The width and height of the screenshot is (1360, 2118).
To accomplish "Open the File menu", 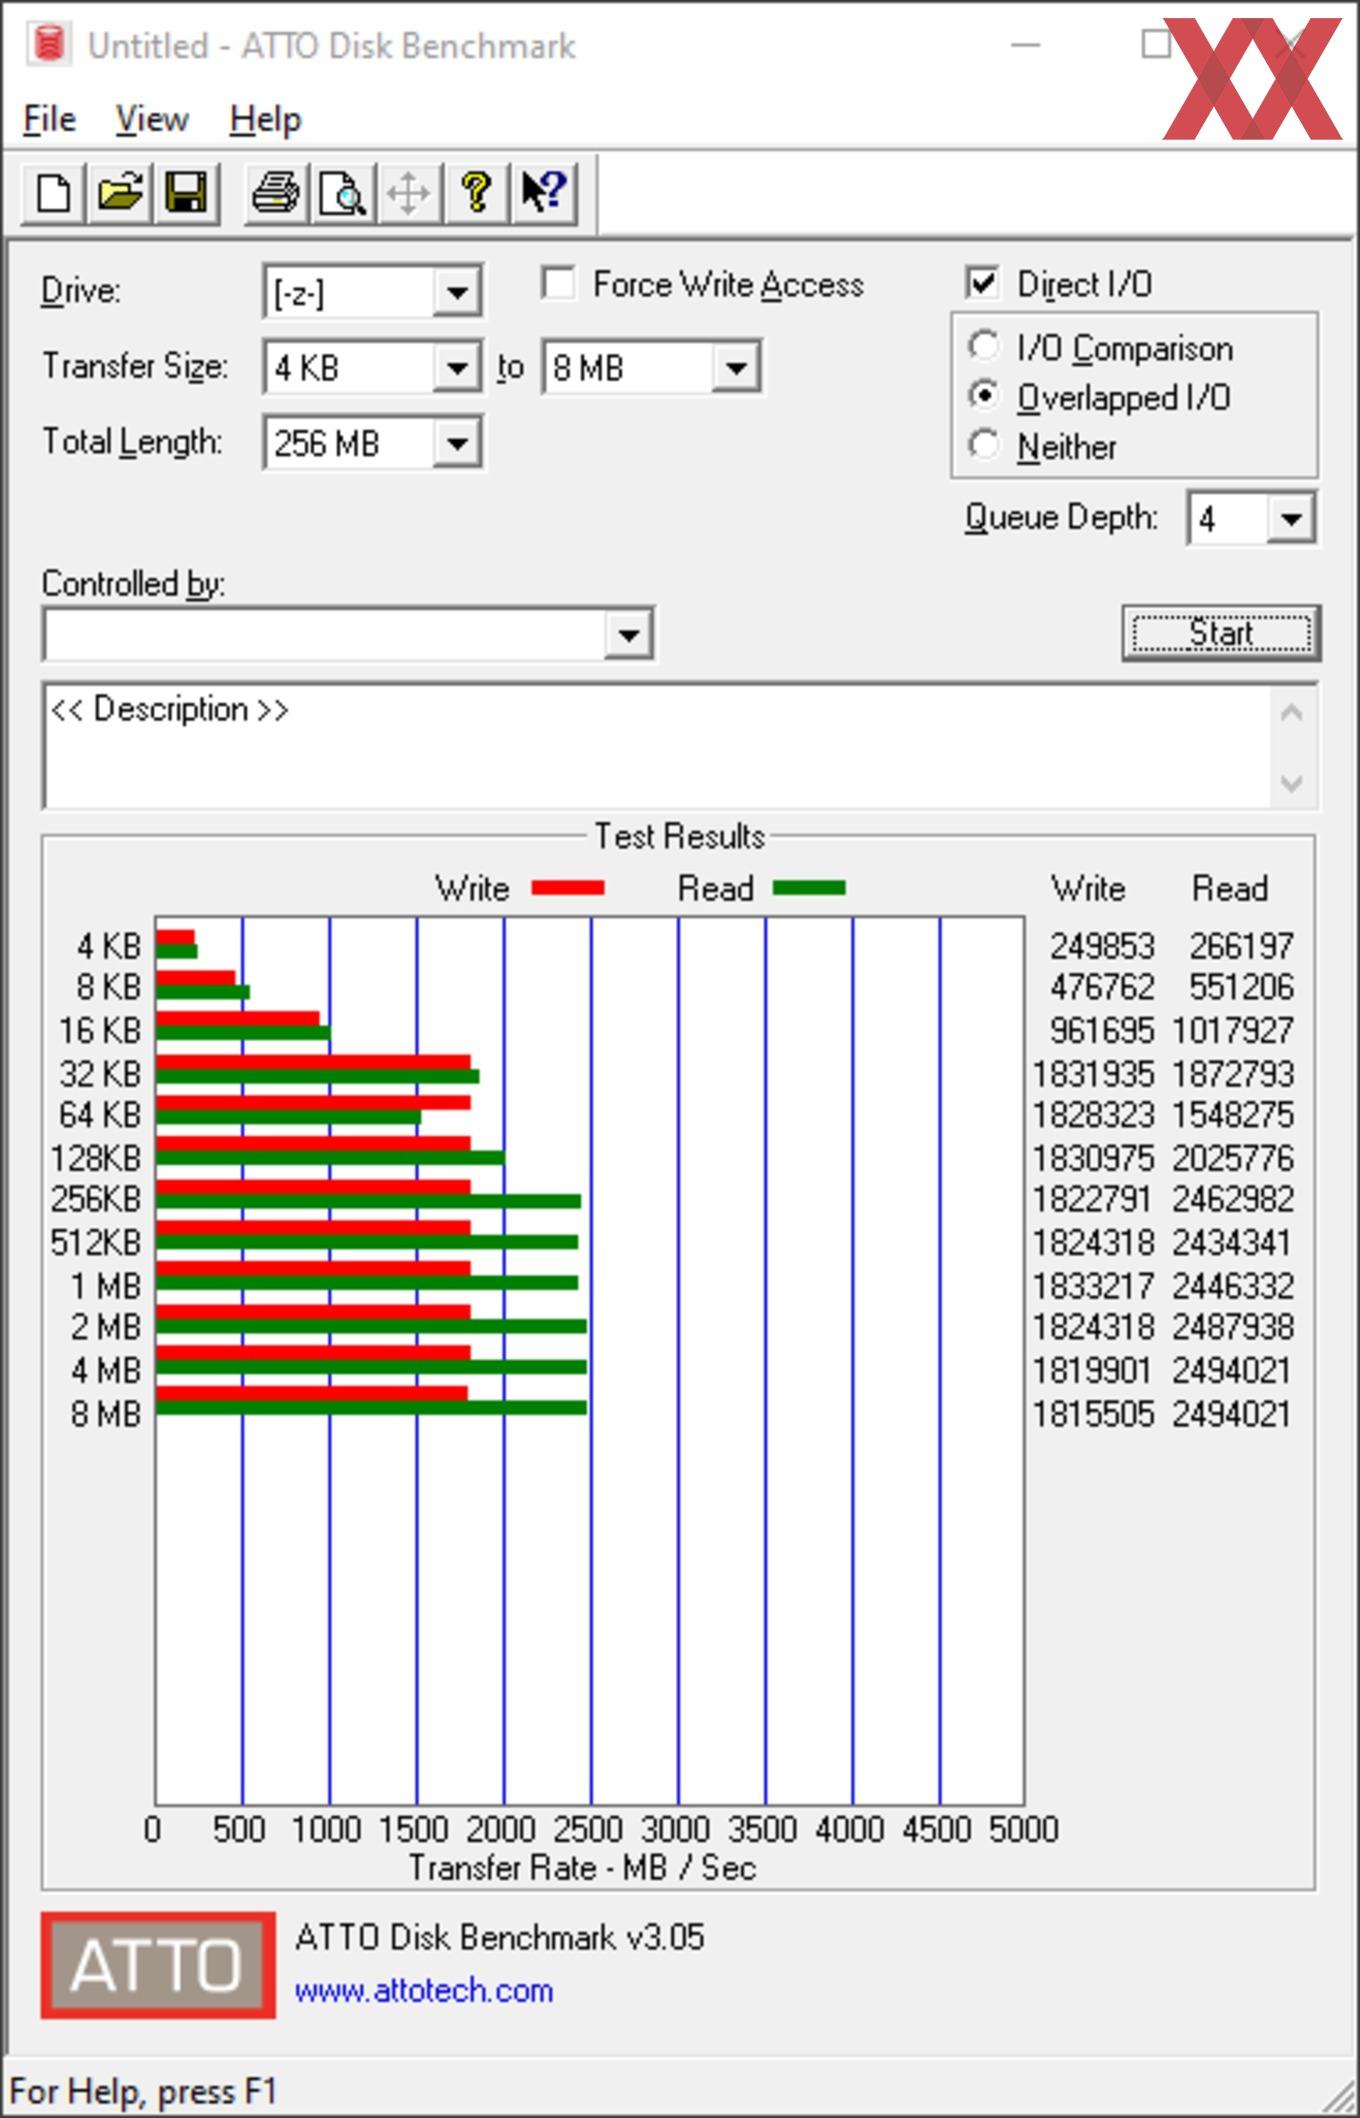I will (49, 119).
